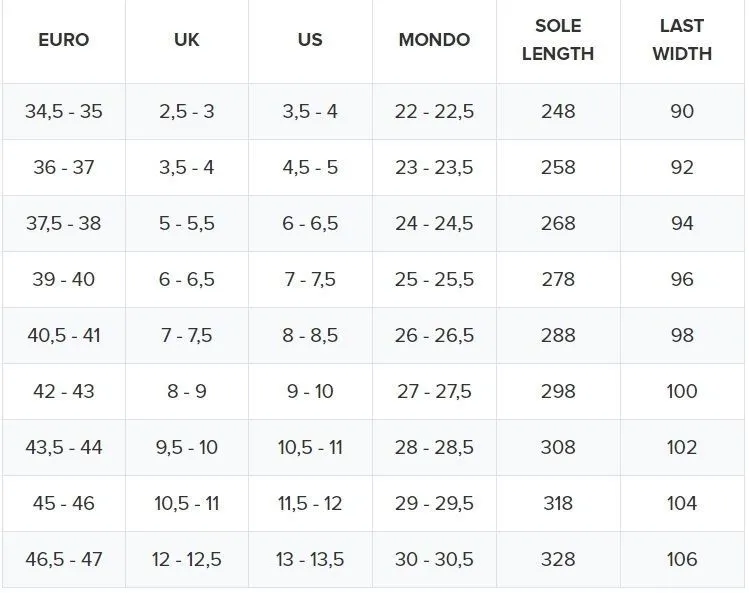Click the UK size 3,5 - 4 cell
The width and height of the screenshot is (749, 593).
coord(186,167)
